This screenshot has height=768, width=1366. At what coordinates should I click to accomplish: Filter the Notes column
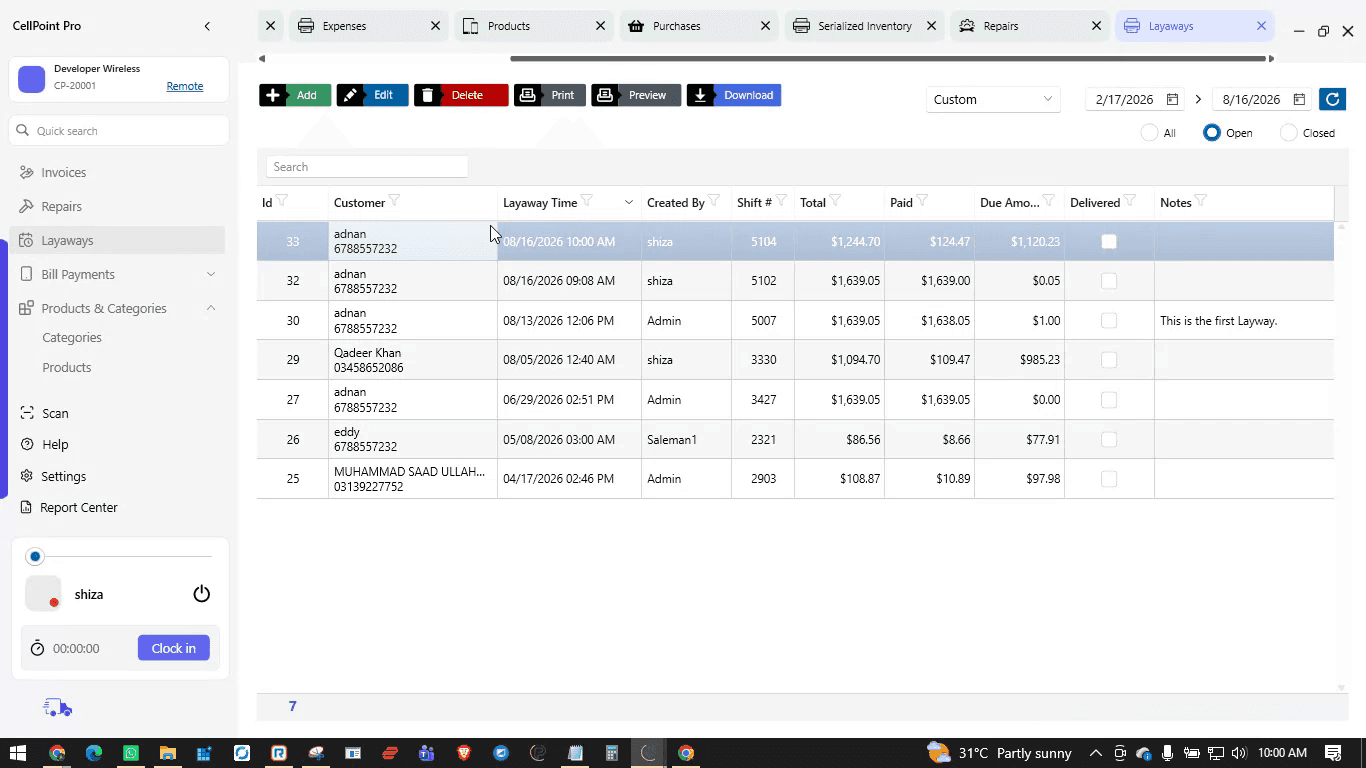click(x=1201, y=201)
